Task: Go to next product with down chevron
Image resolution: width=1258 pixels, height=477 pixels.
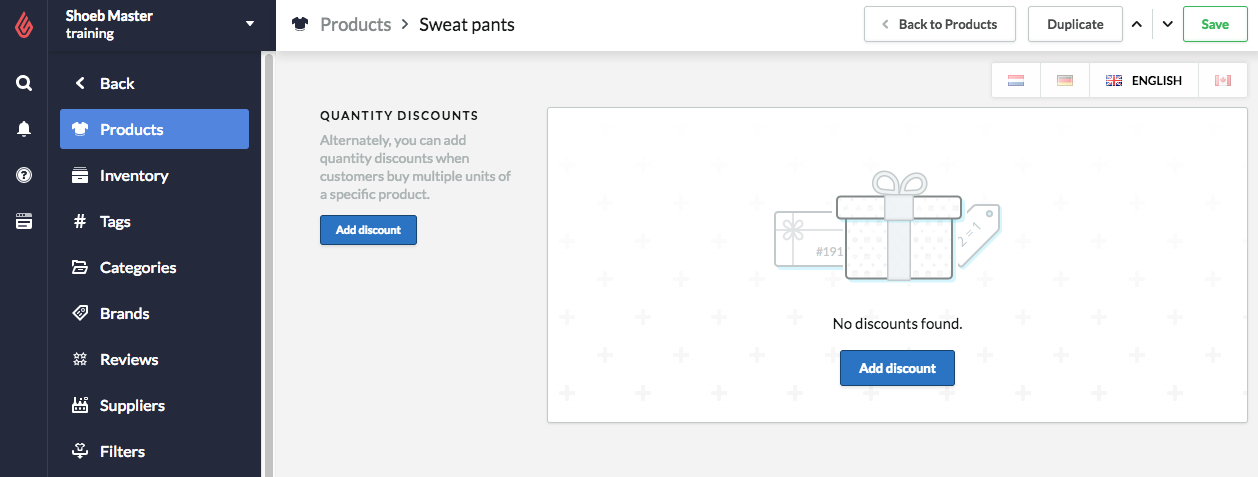Action: [1167, 24]
